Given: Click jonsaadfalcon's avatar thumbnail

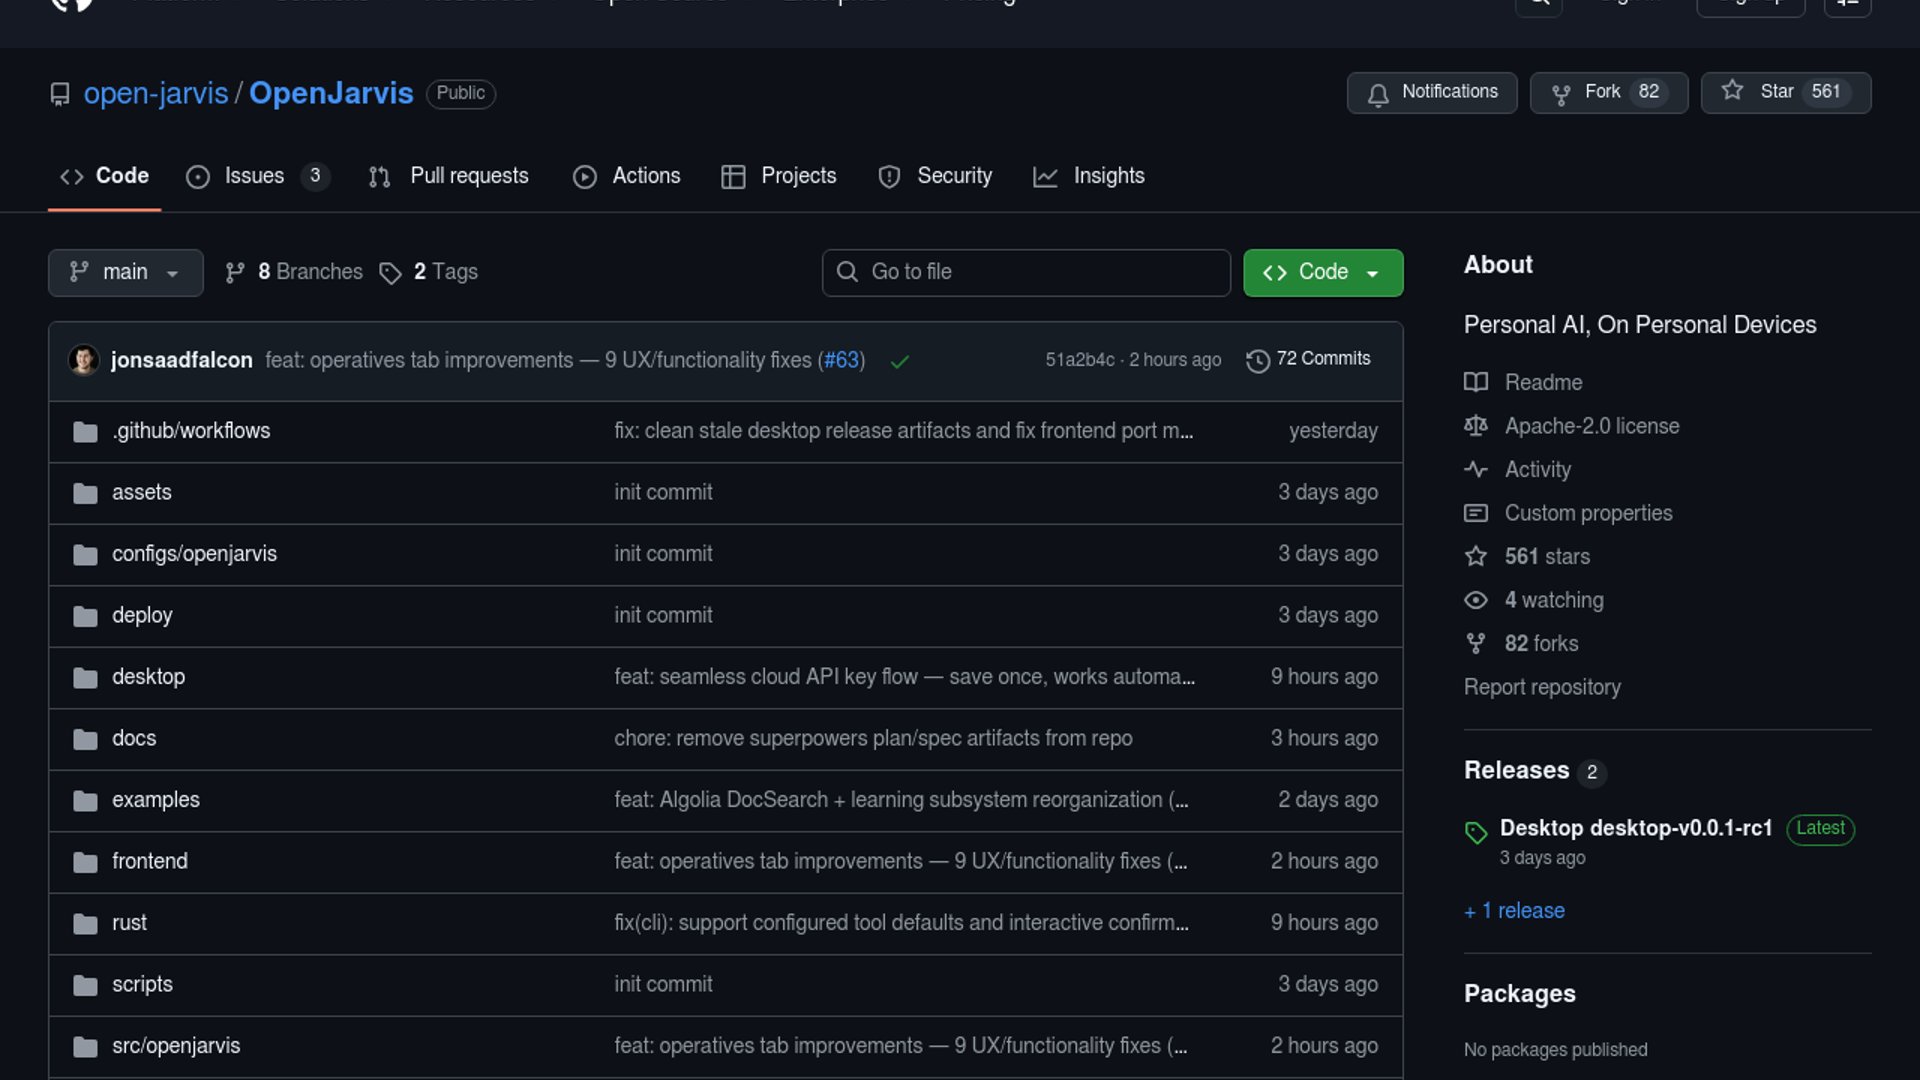Looking at the screenshot, I should (x=84, y=360).
